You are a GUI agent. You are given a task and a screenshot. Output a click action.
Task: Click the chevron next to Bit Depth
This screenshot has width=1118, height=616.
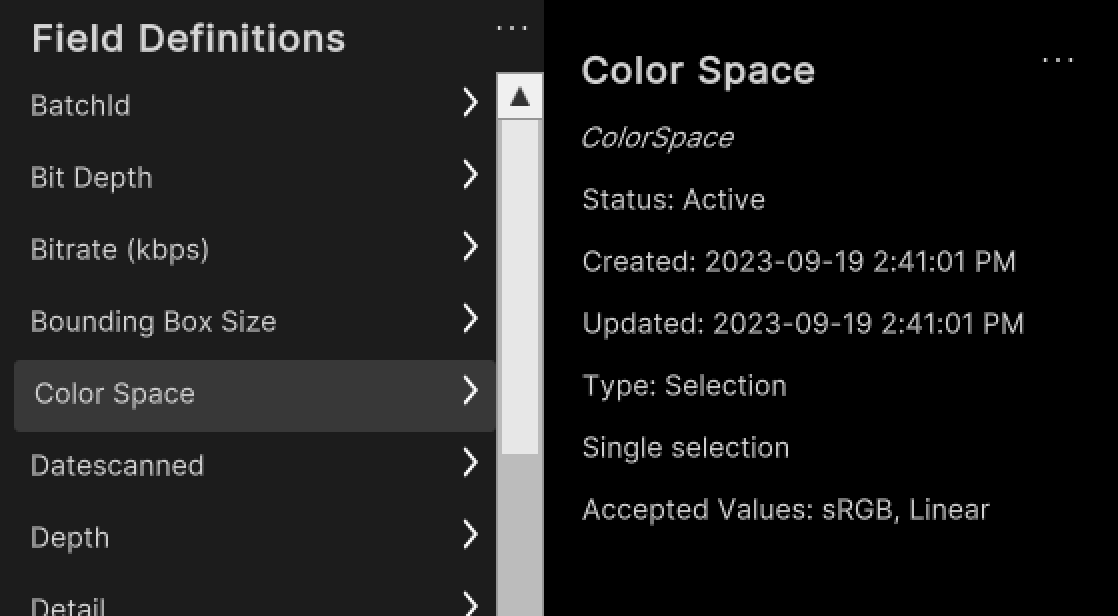click(469, 175)
